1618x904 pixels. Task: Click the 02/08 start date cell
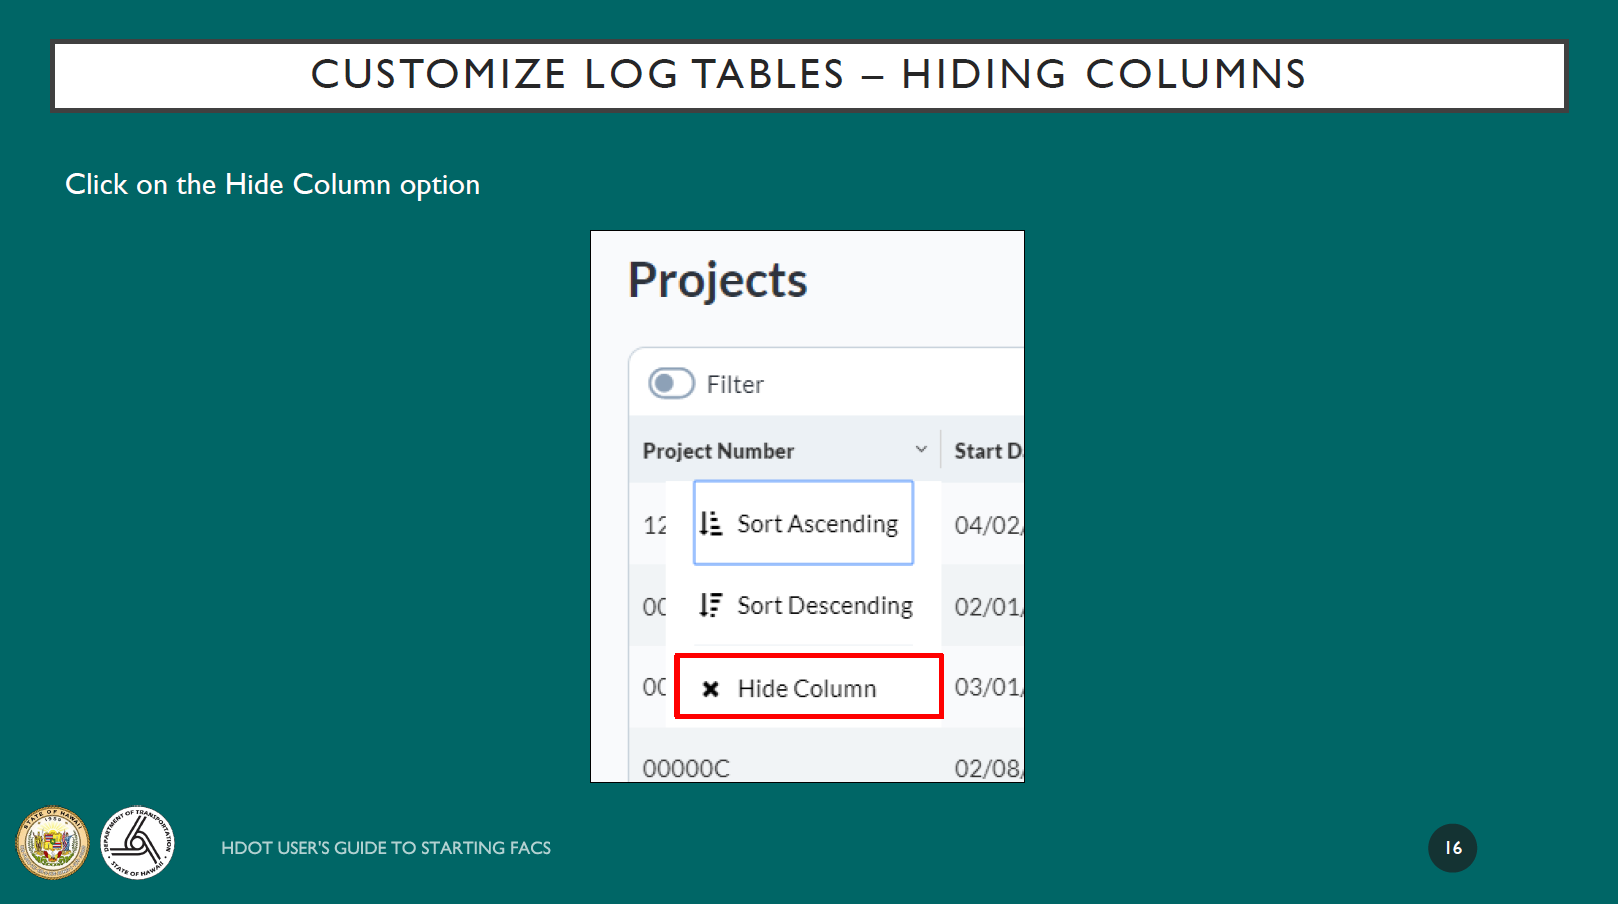tap(988, 768)
